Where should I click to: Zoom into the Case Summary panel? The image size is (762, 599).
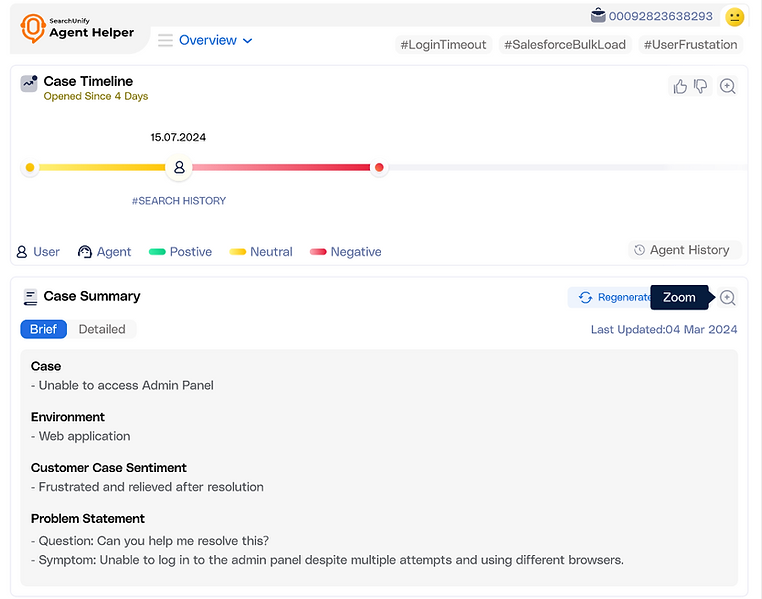[x=728, y=298]
